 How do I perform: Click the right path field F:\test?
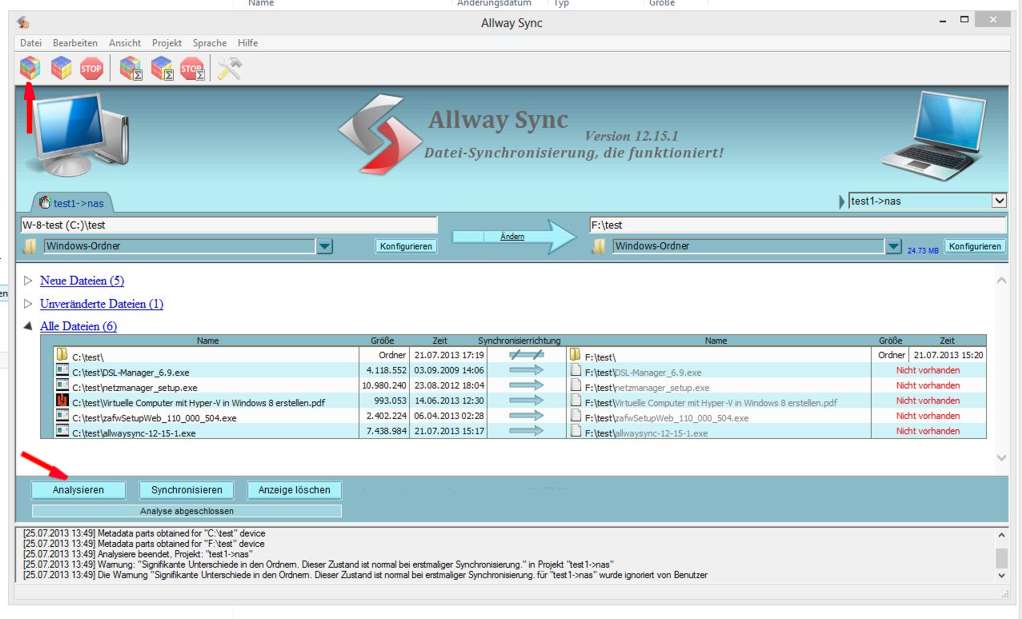pyautogui.click(x=798, y=225)
